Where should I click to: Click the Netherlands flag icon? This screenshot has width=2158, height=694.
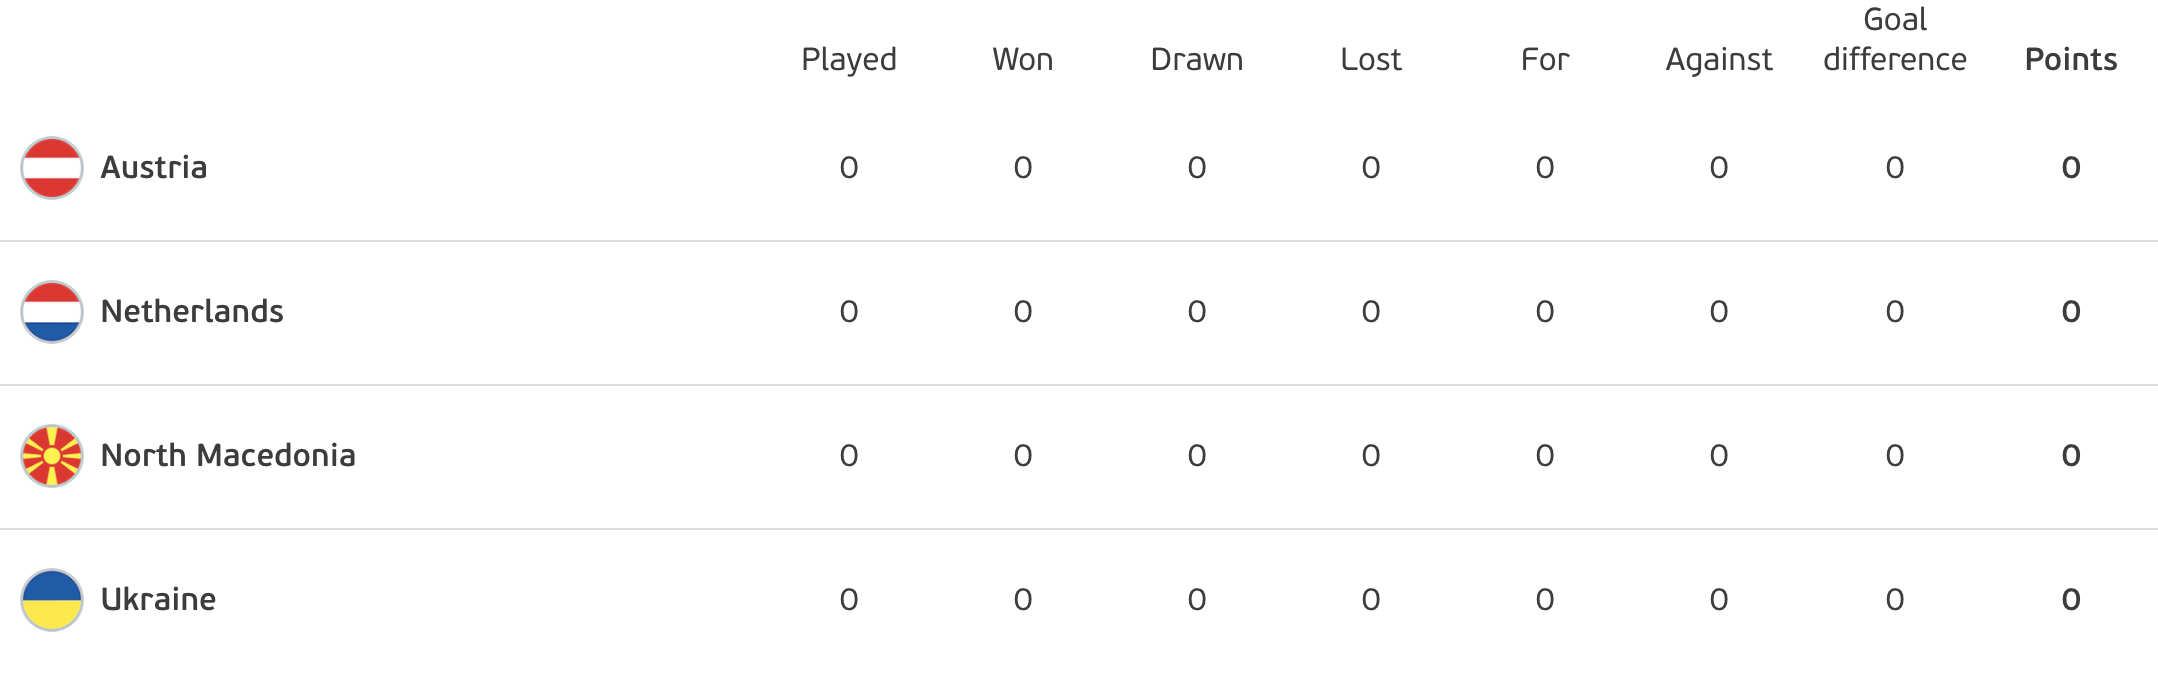click(52, 312)
